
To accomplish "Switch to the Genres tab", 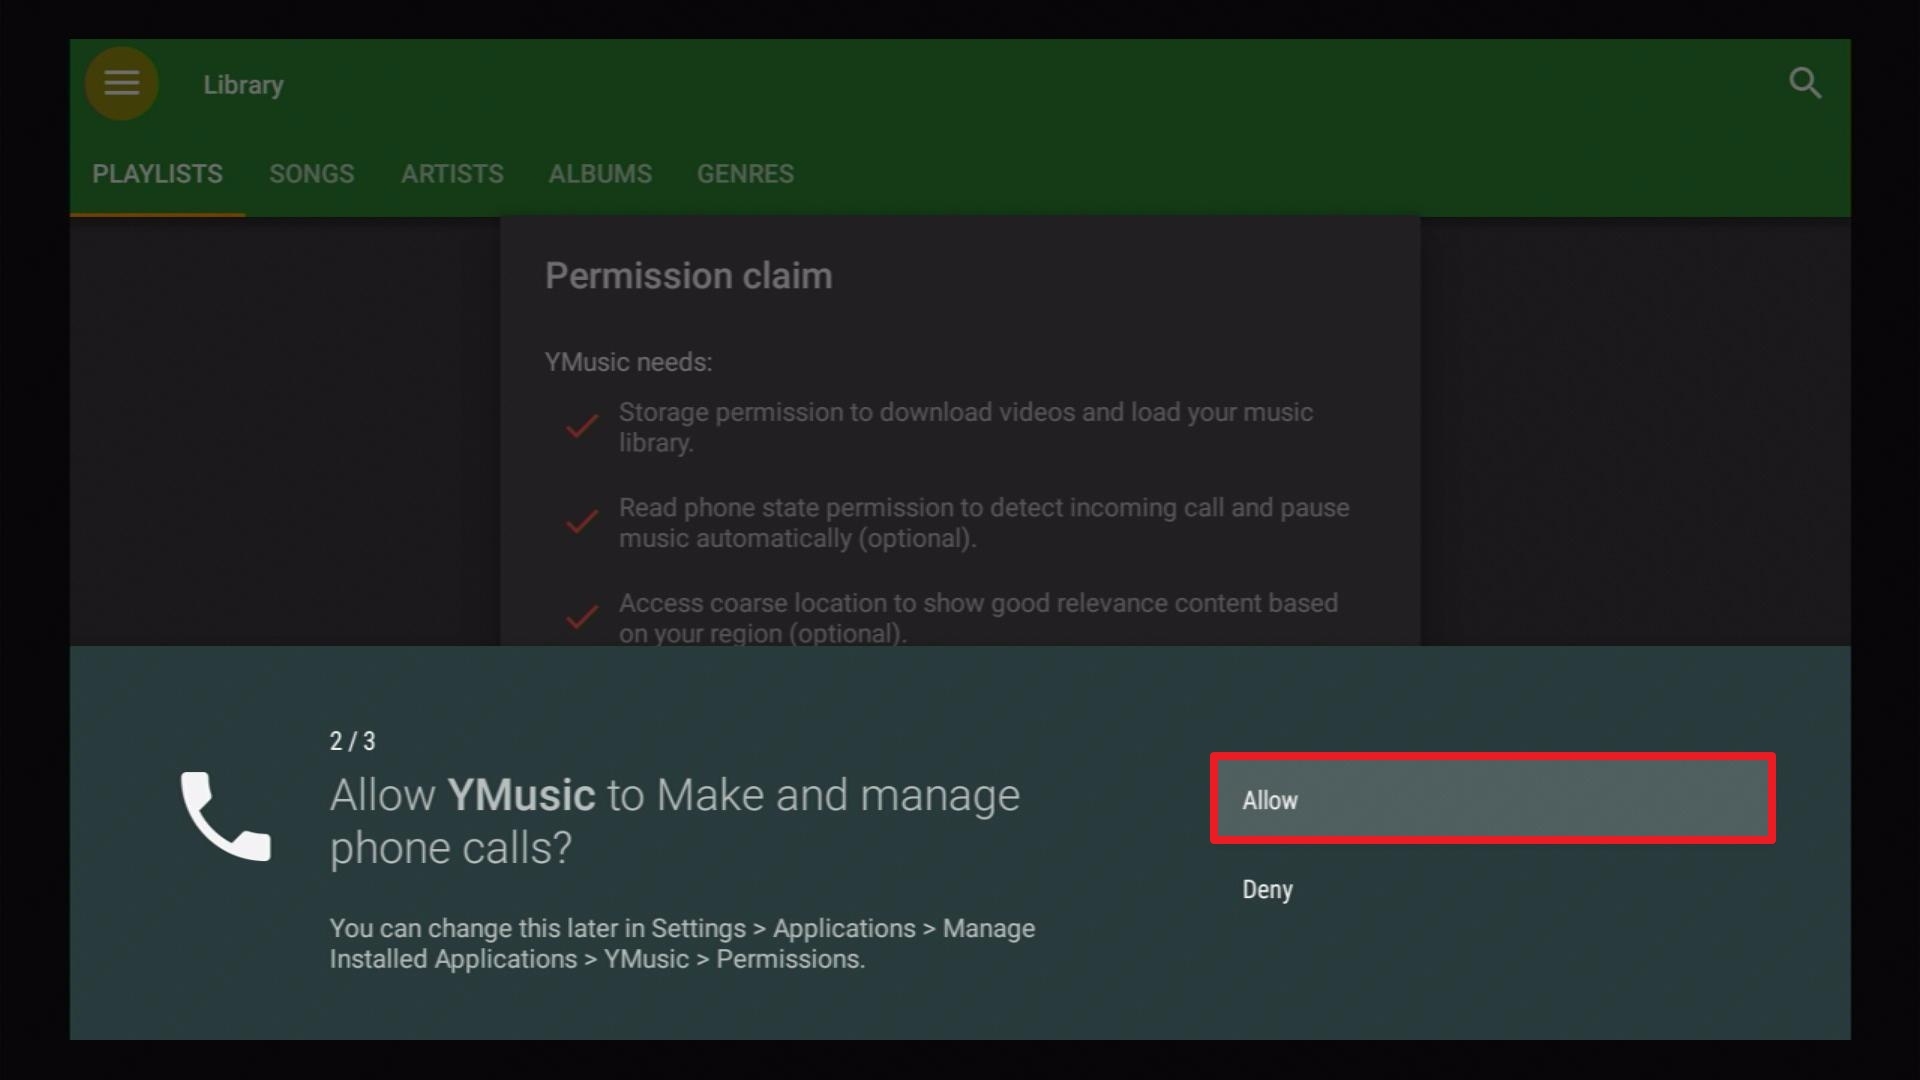I will click(745, 174).
